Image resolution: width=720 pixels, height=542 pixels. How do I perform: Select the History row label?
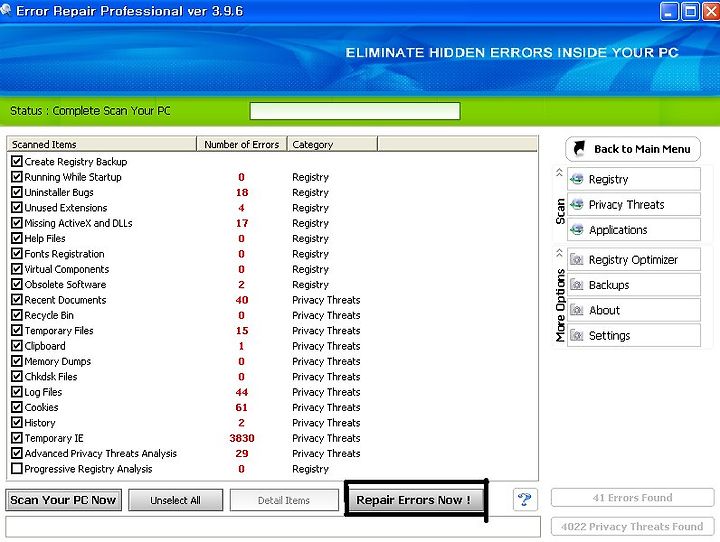(39, 423)
